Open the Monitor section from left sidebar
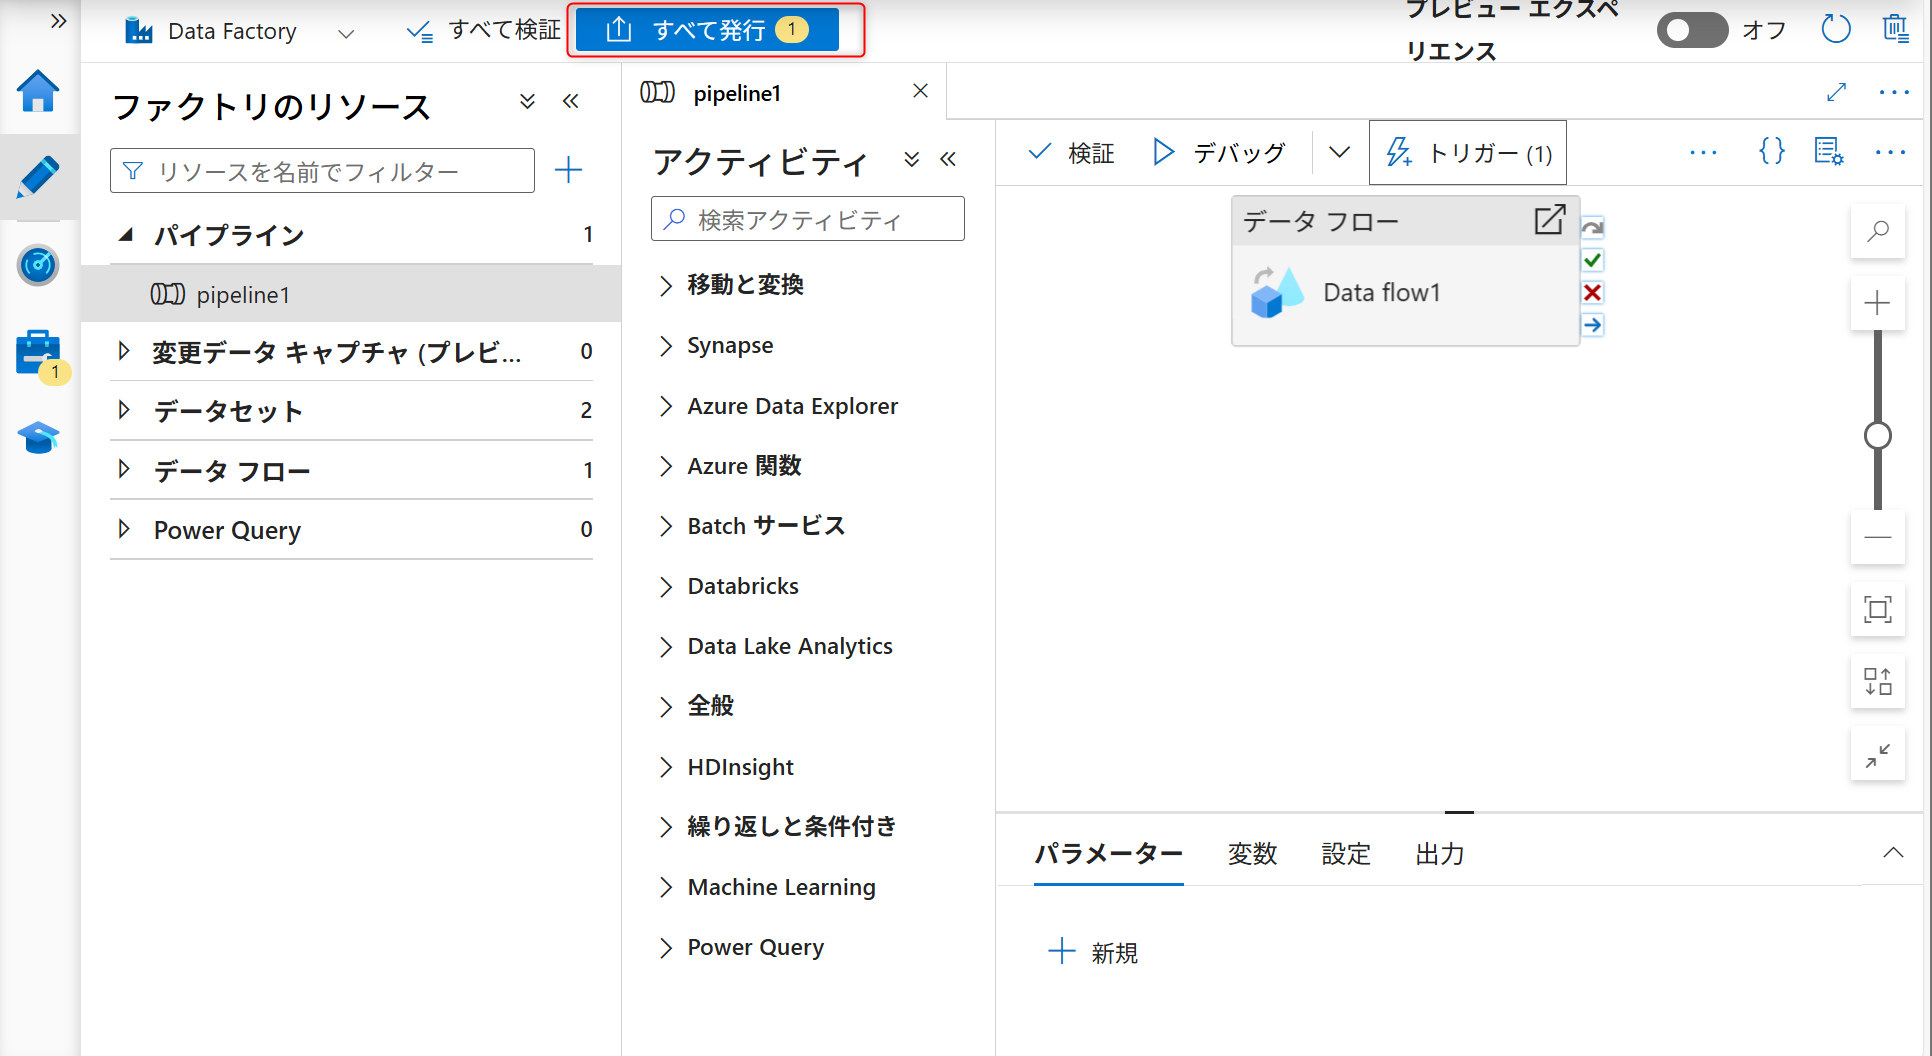Image resolution: width=1932 pixels, height=1056 pixels. 38,266
